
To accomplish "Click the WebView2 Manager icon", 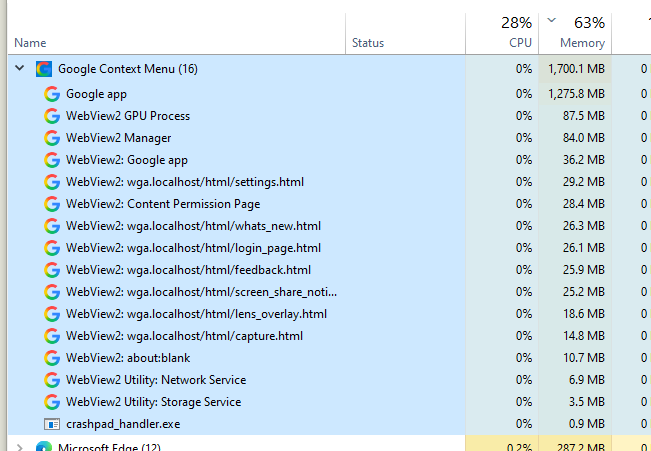I will pyautogui.click(x=52, y=138).
